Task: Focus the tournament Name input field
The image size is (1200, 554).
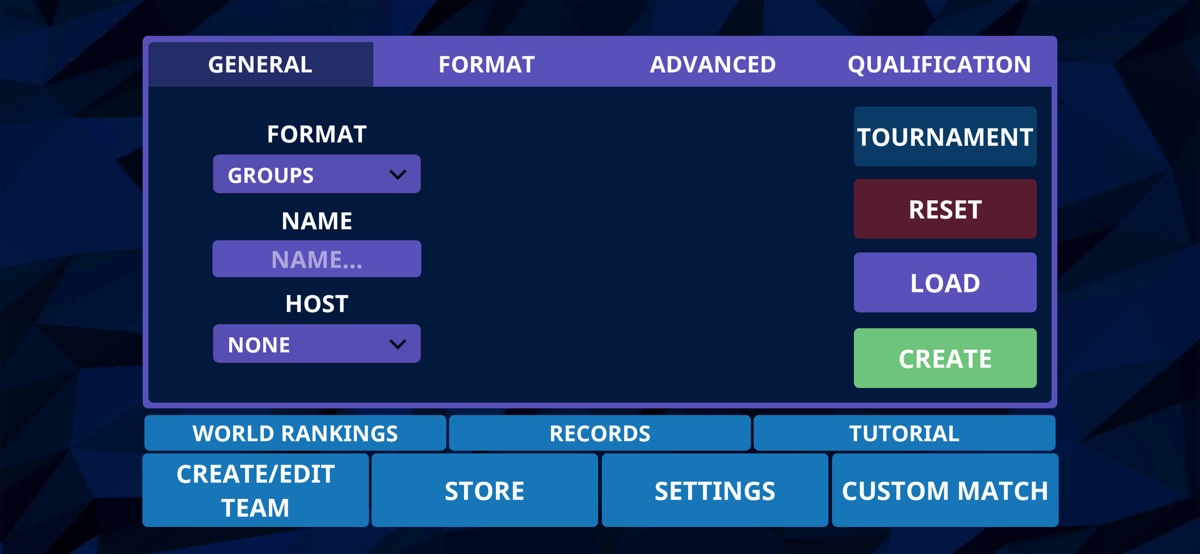Action: pos(316,260)
